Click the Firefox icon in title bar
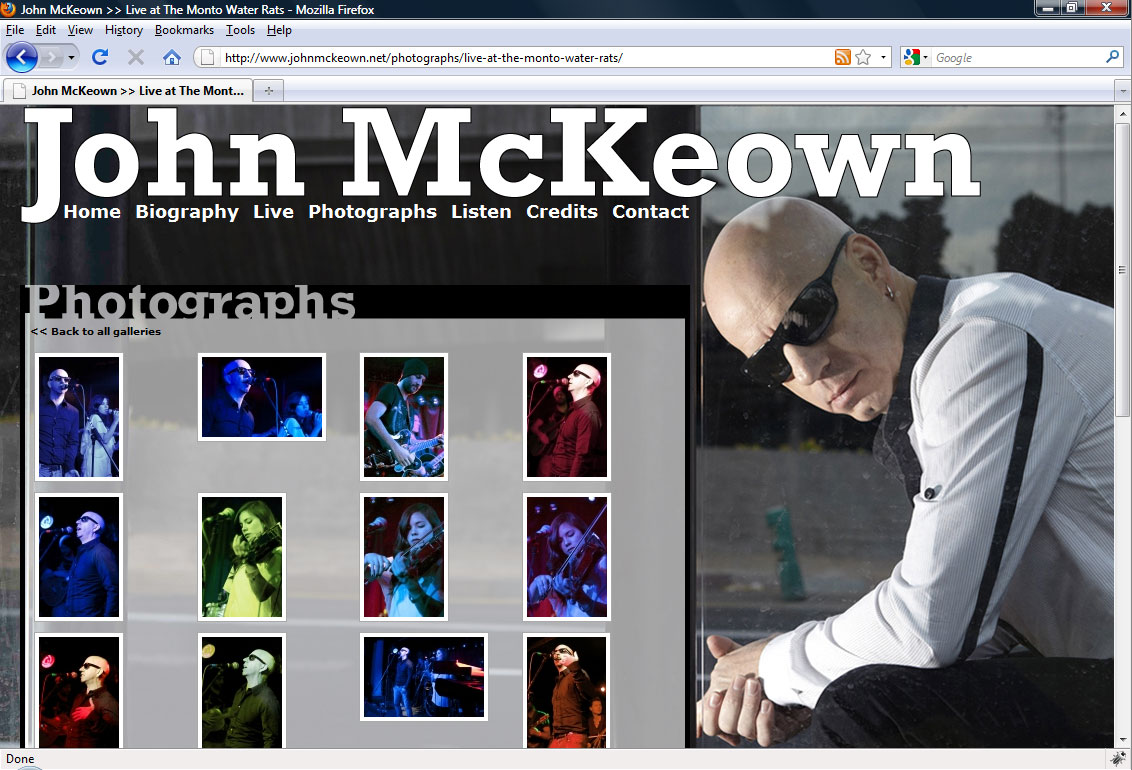 coord(8,9)
